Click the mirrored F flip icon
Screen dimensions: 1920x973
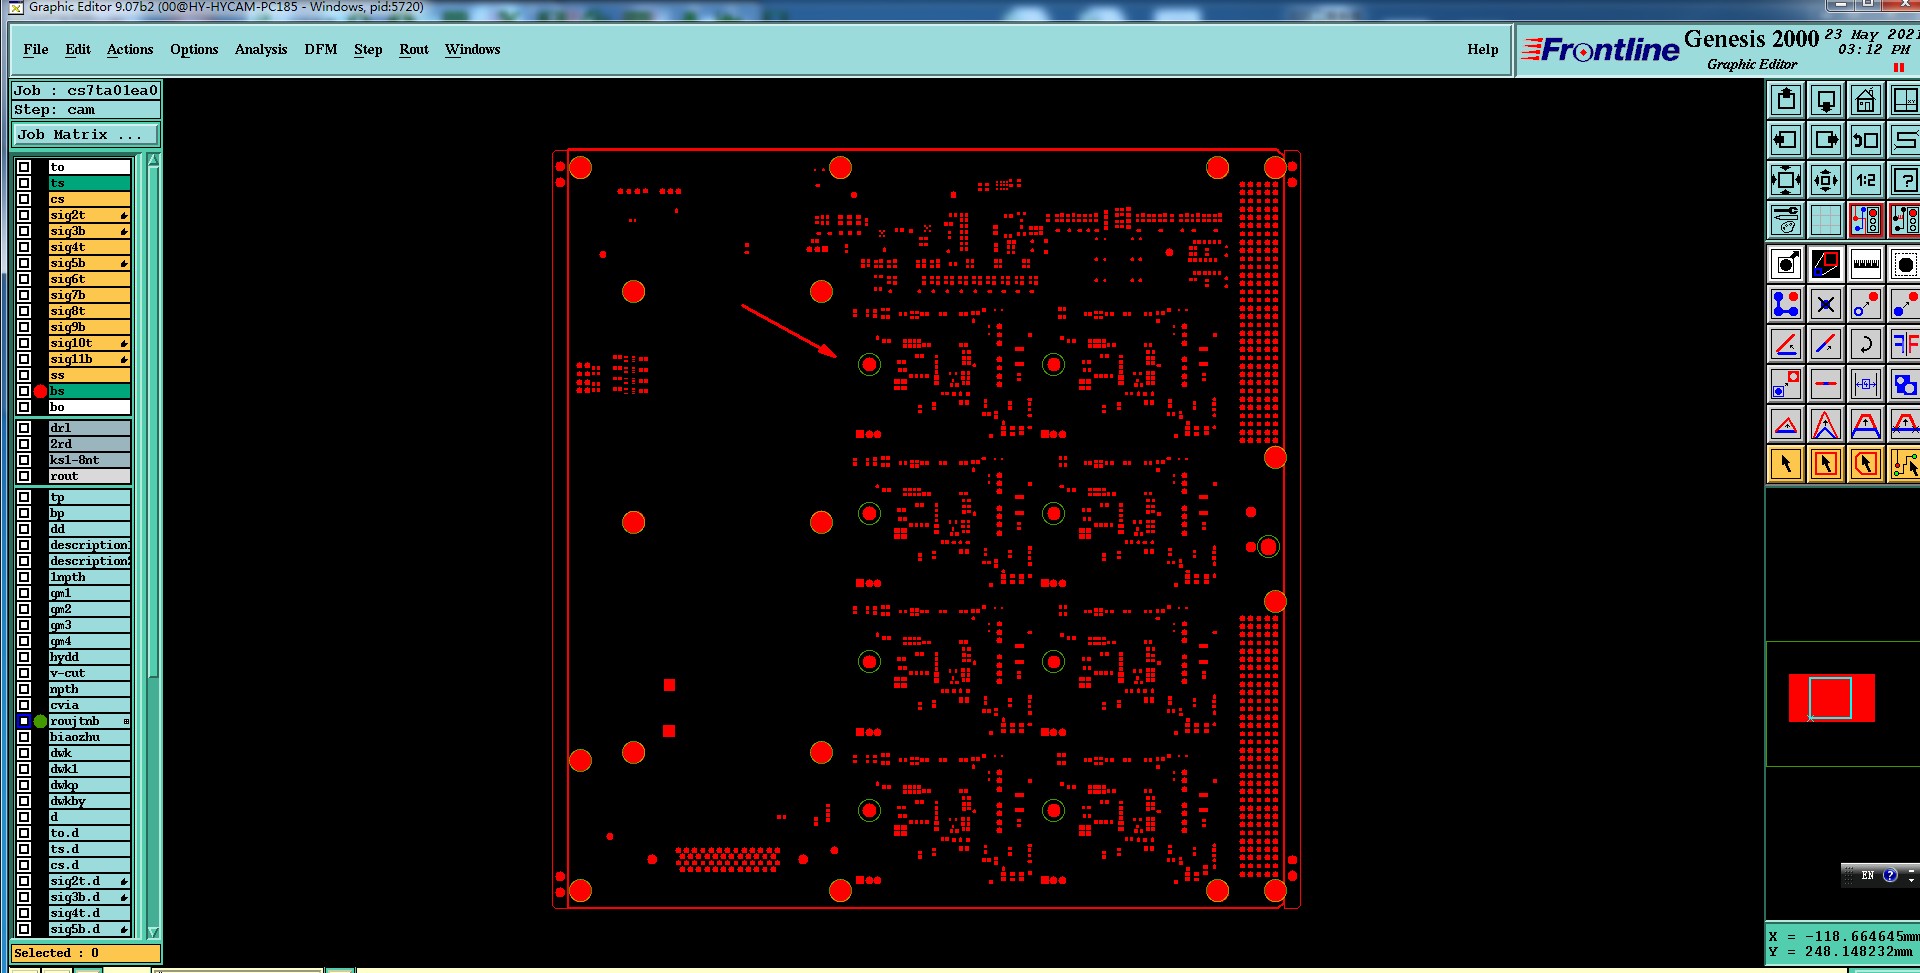pos(1904,344)
